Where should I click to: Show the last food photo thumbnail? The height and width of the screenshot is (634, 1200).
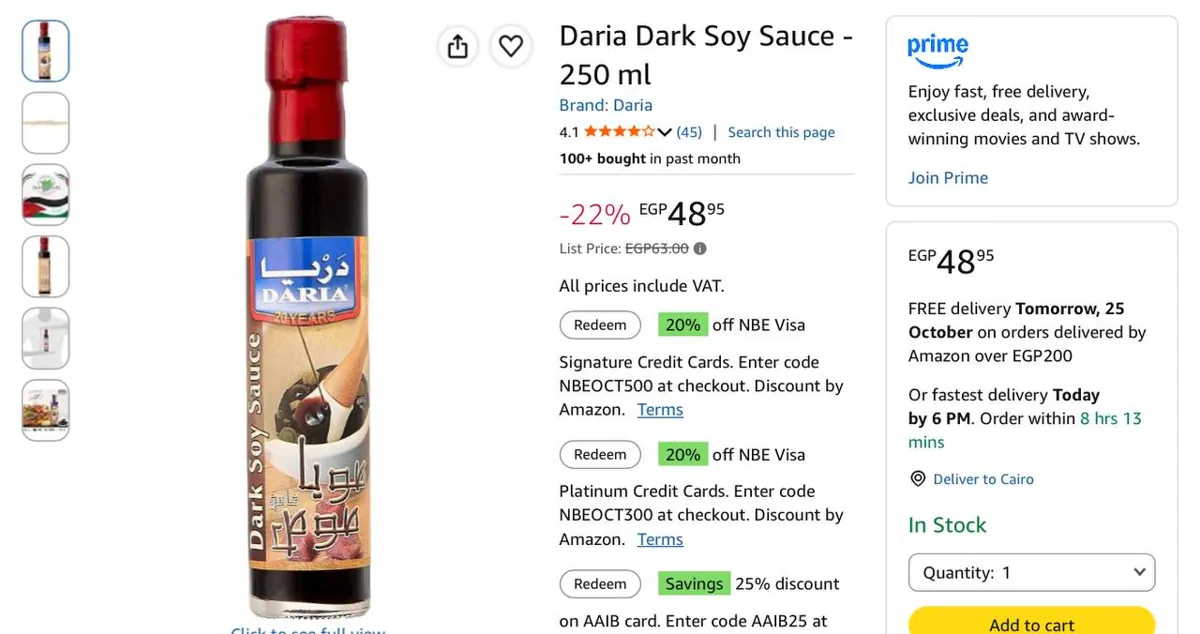46,410
